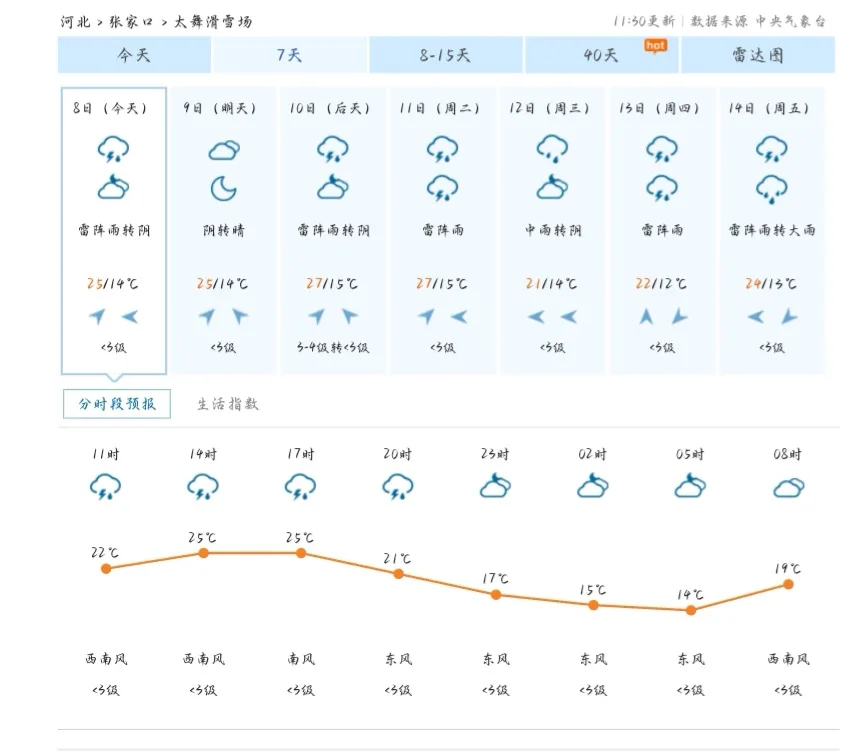Click the 河北 breadcrumb link
The height and width of the screenshot is (751, 843).
click(x=75, y=22)
